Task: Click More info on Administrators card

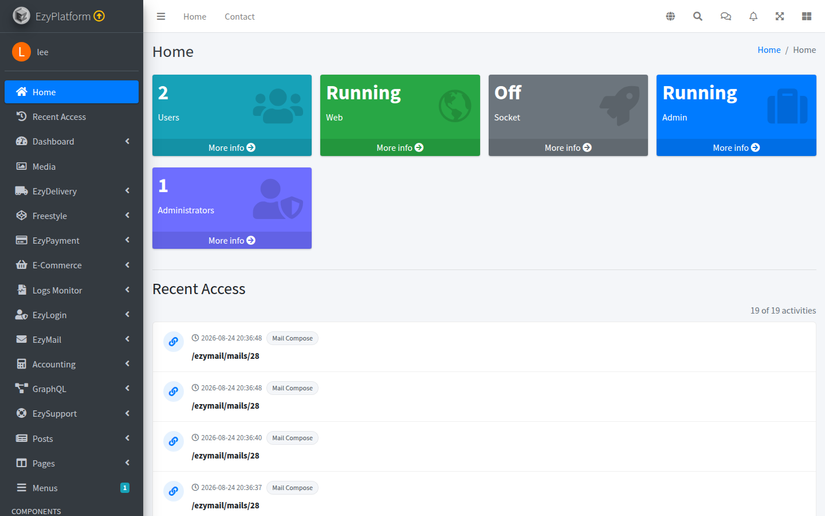Action: (x=232, y=240)
